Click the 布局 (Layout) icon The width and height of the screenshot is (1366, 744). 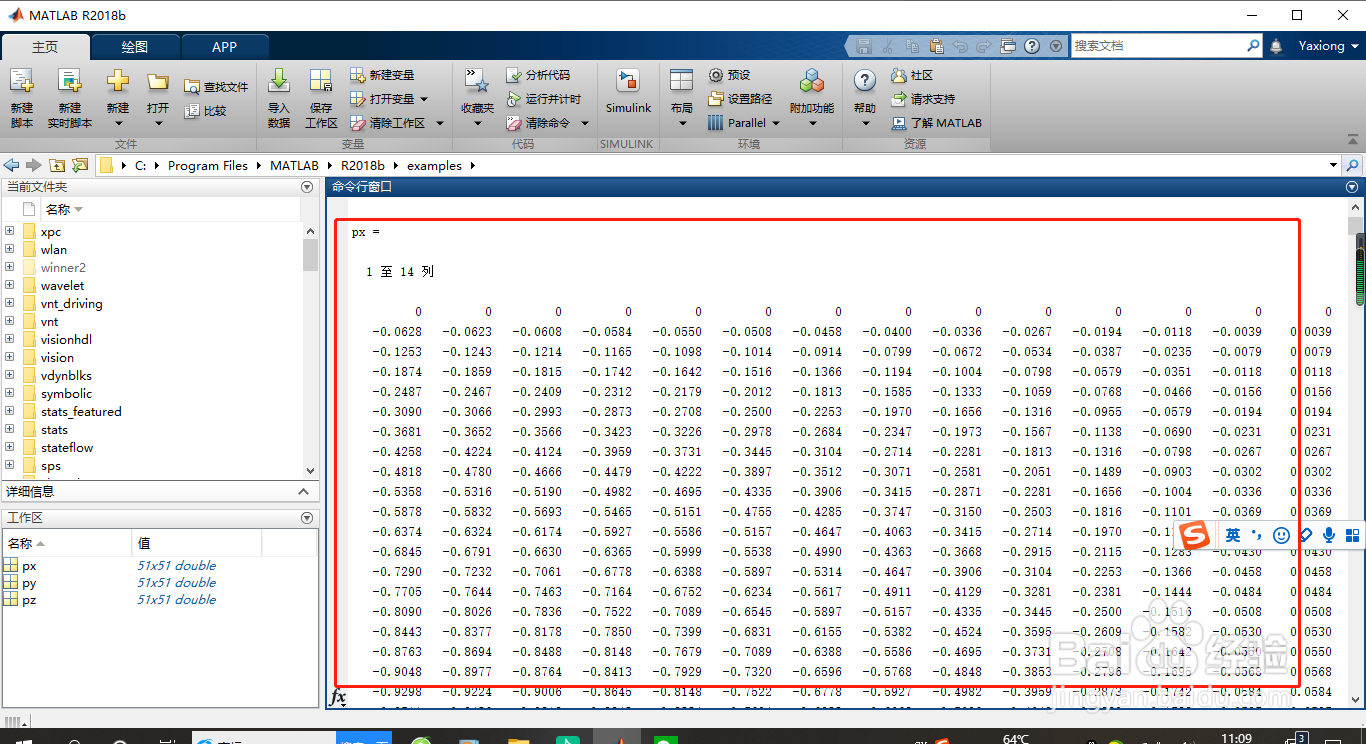[681, 82]
